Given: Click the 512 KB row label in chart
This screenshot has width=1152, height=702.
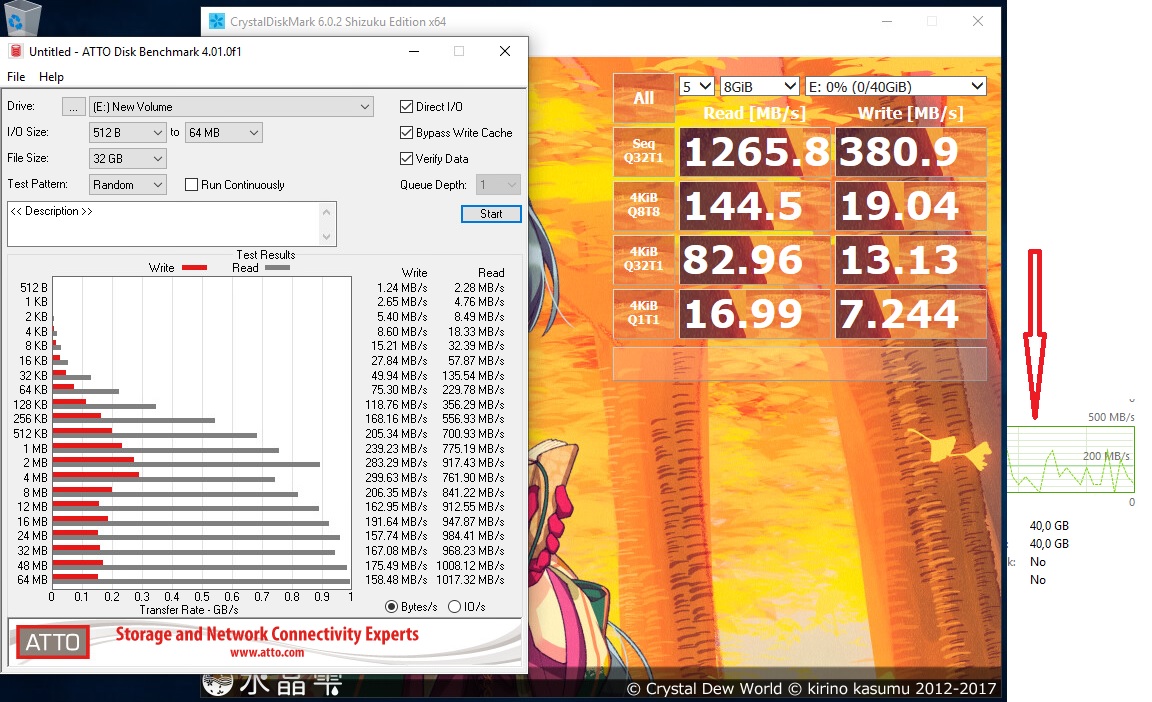Looking at the screenshot, I should (x=30, y=434).
